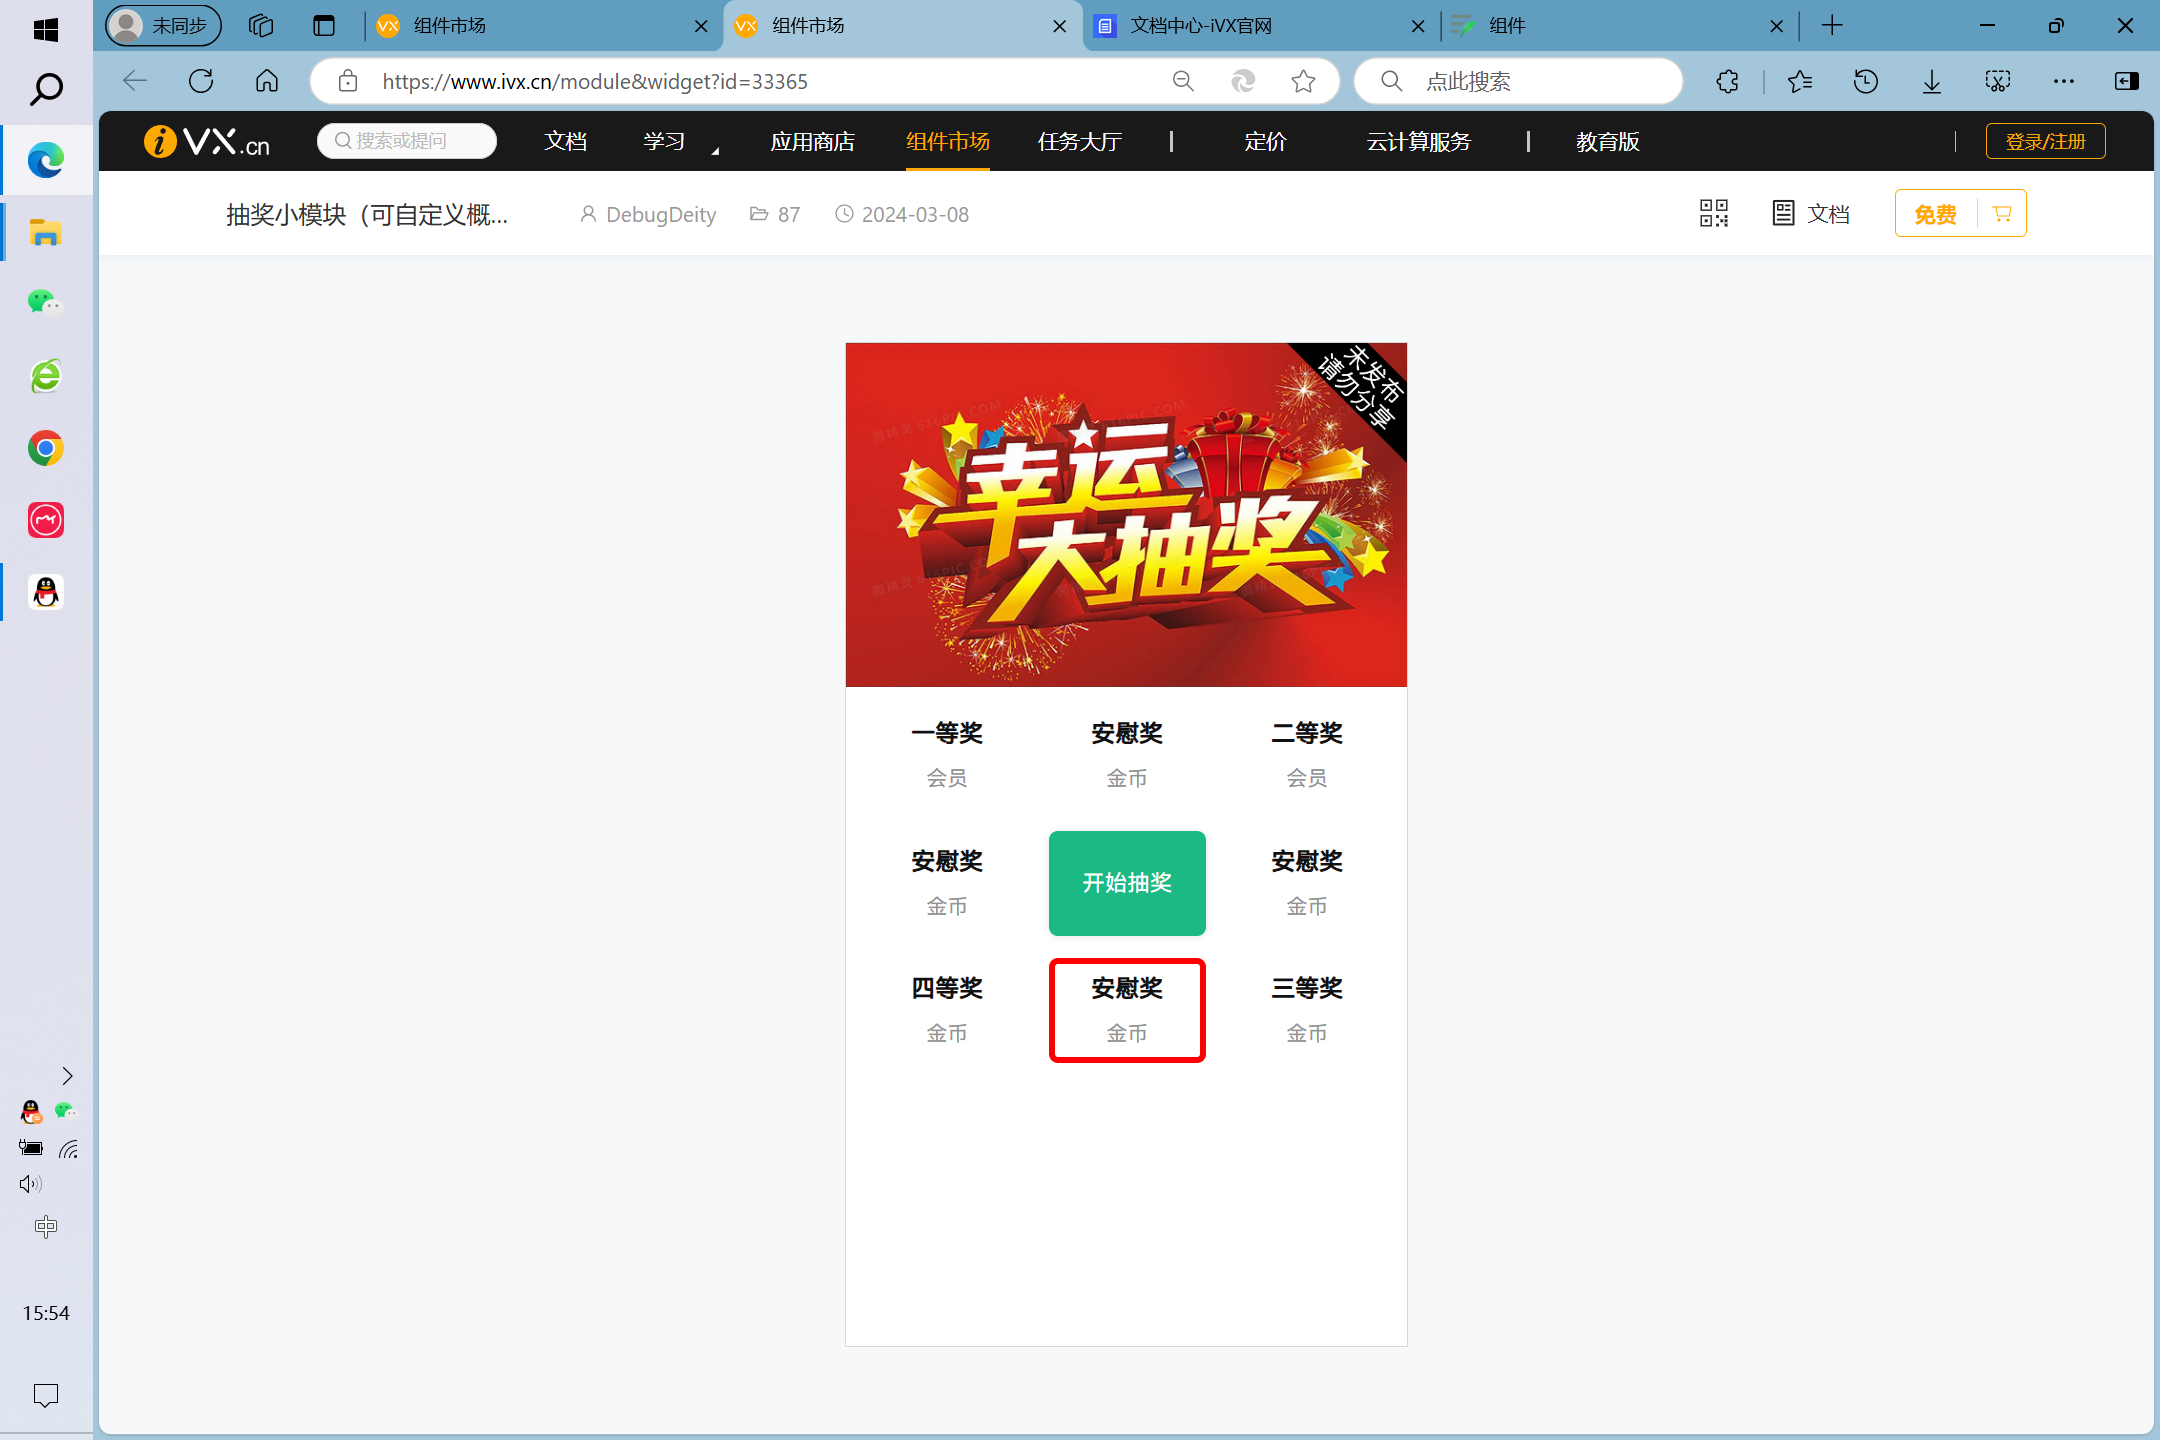Open browser settings ellipsis menu
This screenshot has width=2160, height=1440.
point(2063,81)
